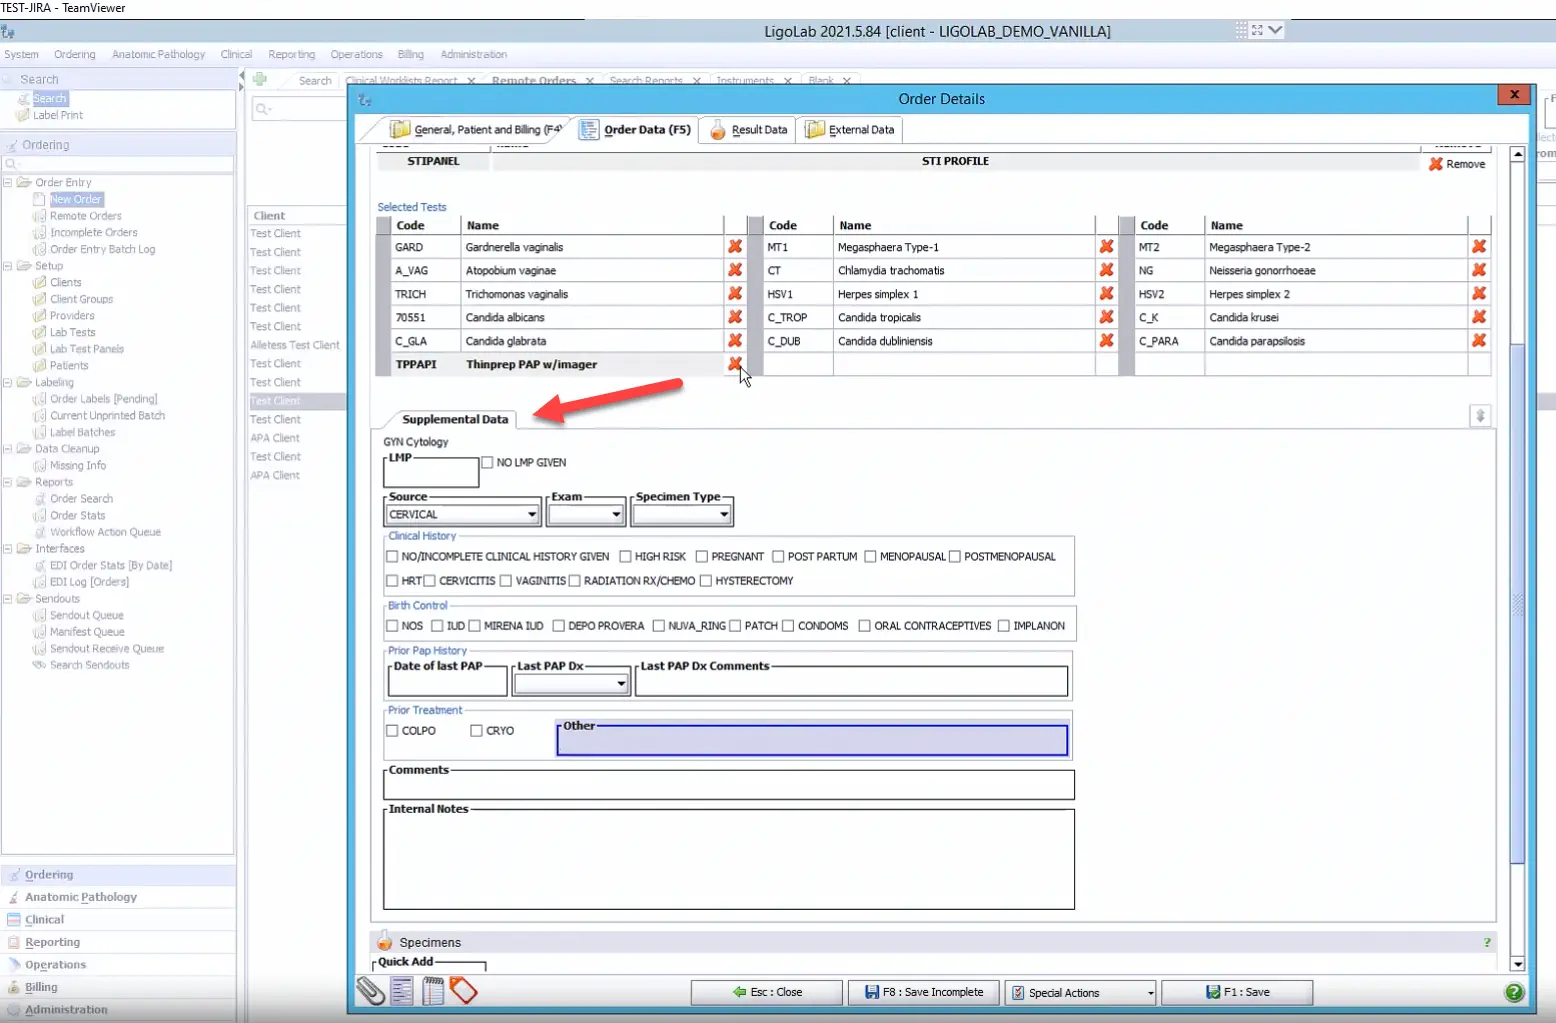This screenshot has height=1023, width=1556.
Task: Check the PREGNANT checkbox
Action: 702,556
